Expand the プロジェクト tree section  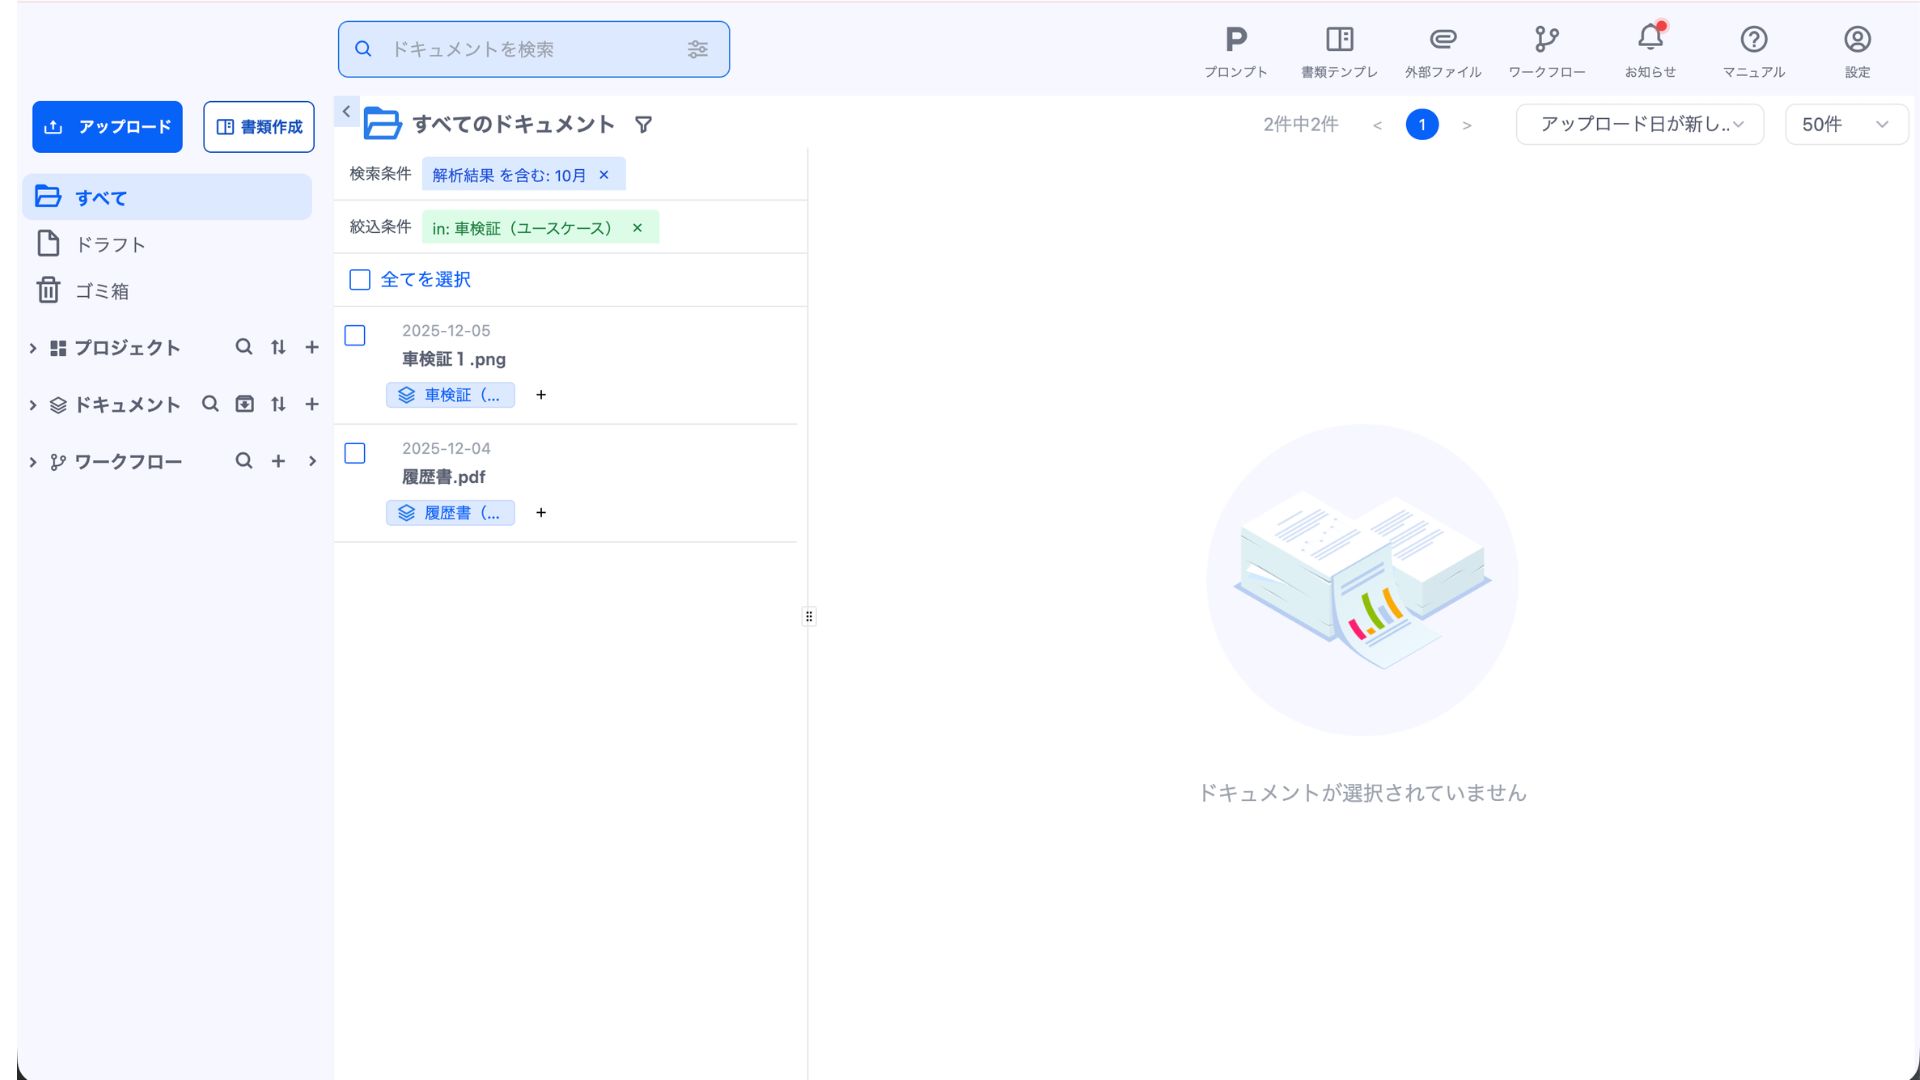click(x=33, y=348)
